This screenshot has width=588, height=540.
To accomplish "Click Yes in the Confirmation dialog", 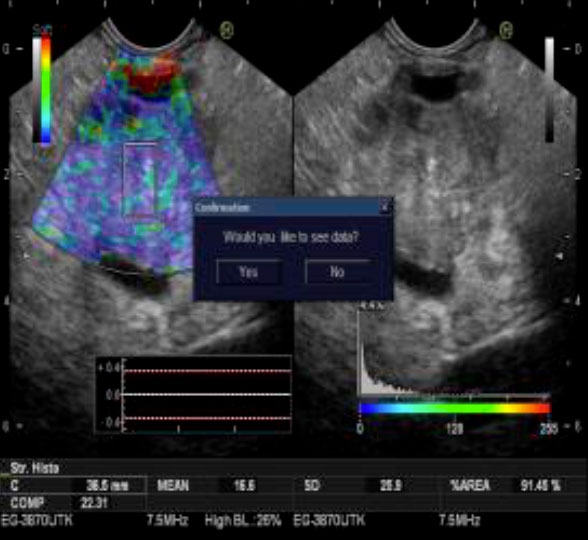I will click(x=249, y=272).
